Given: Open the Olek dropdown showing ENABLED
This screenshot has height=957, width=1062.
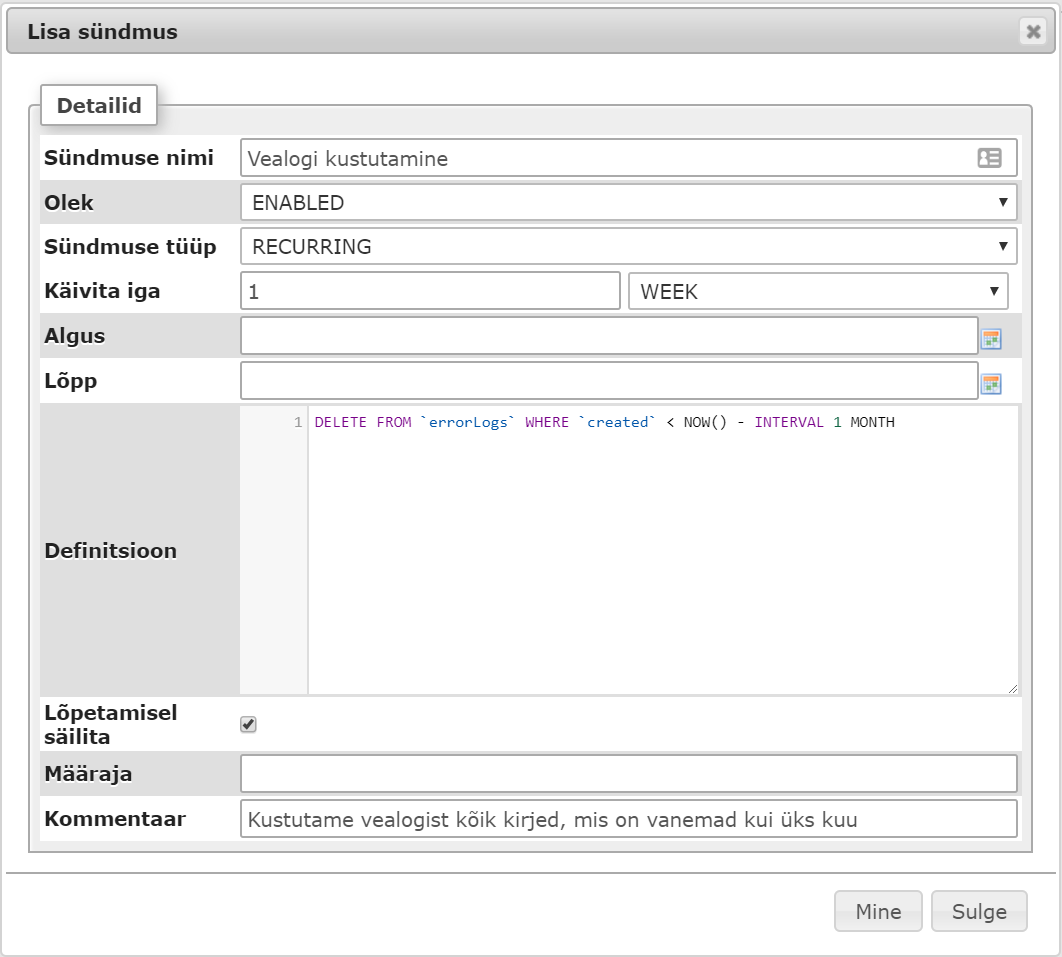Looking at the screenshot, I should coord(628,203).
